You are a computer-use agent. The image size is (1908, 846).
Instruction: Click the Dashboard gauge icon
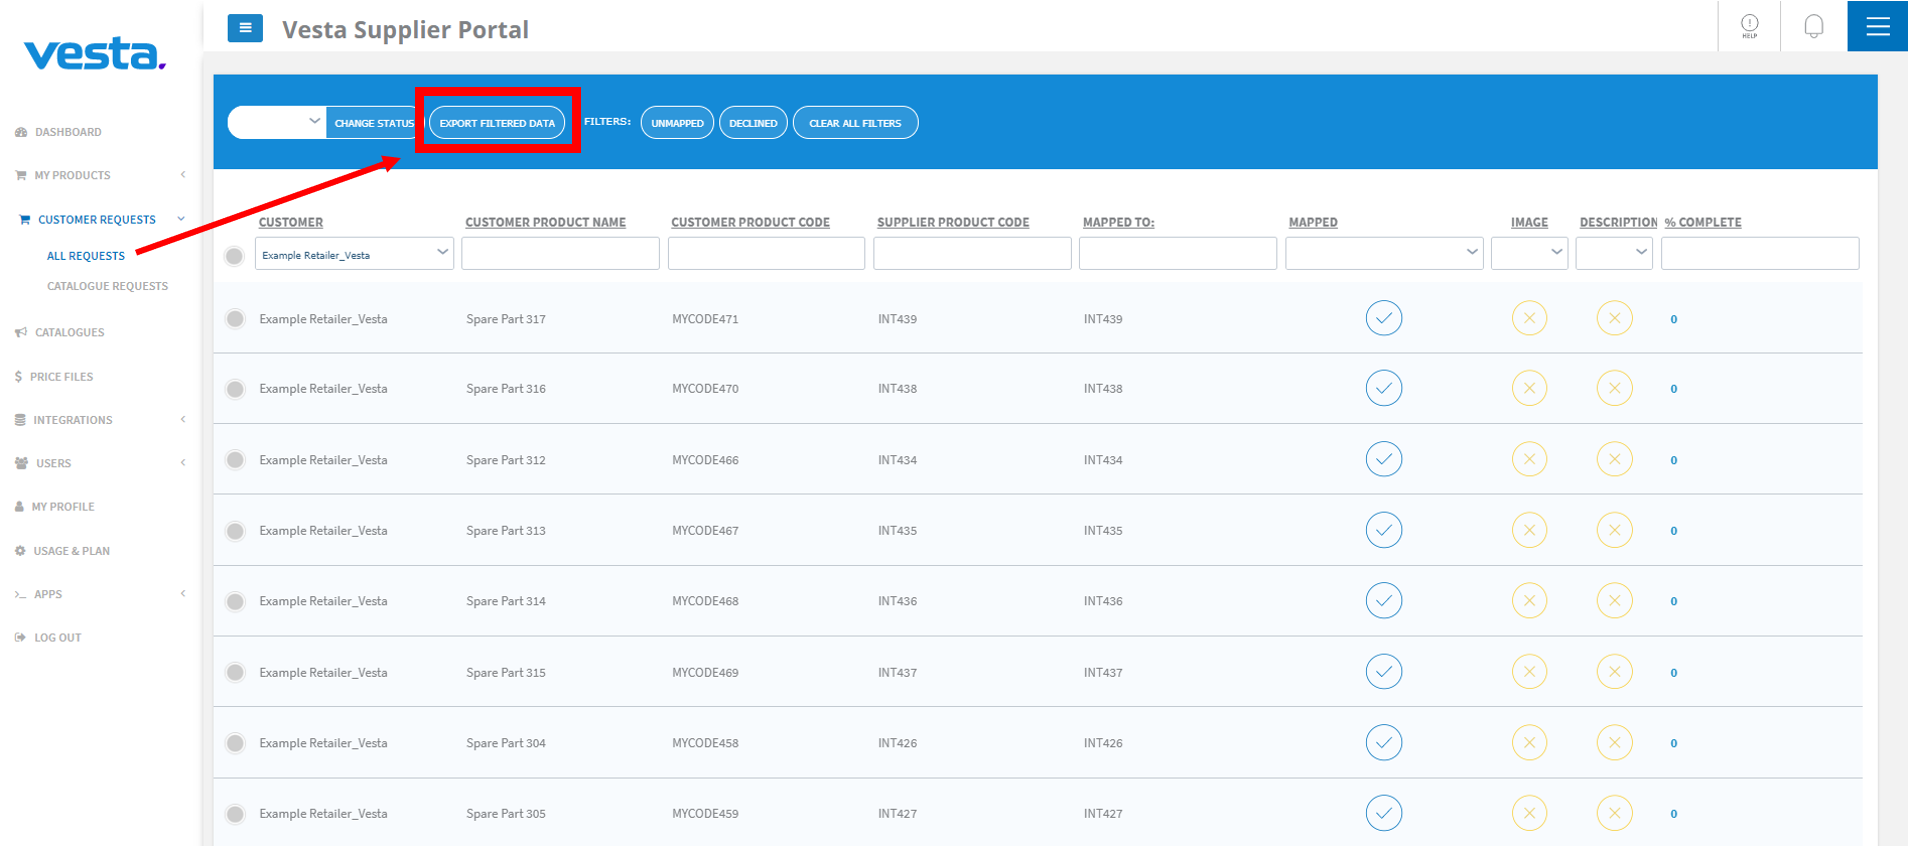pyautogui.click(x=21, y=132)
